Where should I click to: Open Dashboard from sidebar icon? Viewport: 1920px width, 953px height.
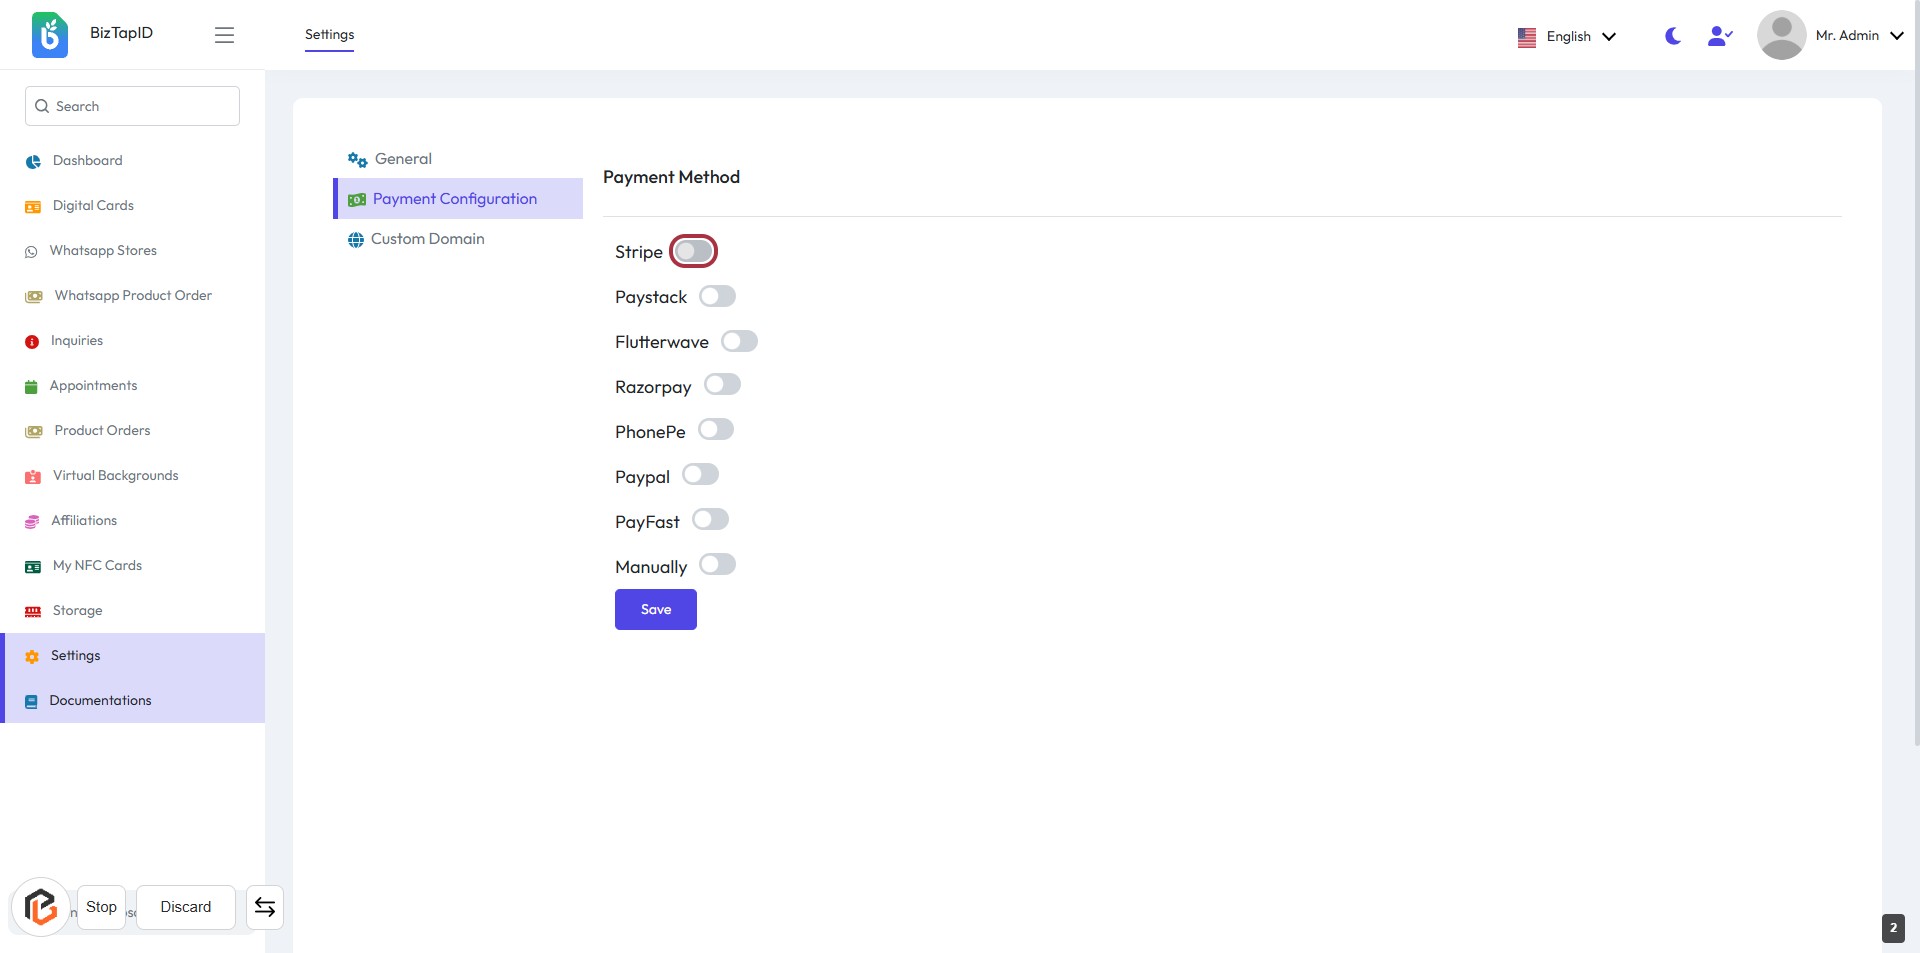33,161
